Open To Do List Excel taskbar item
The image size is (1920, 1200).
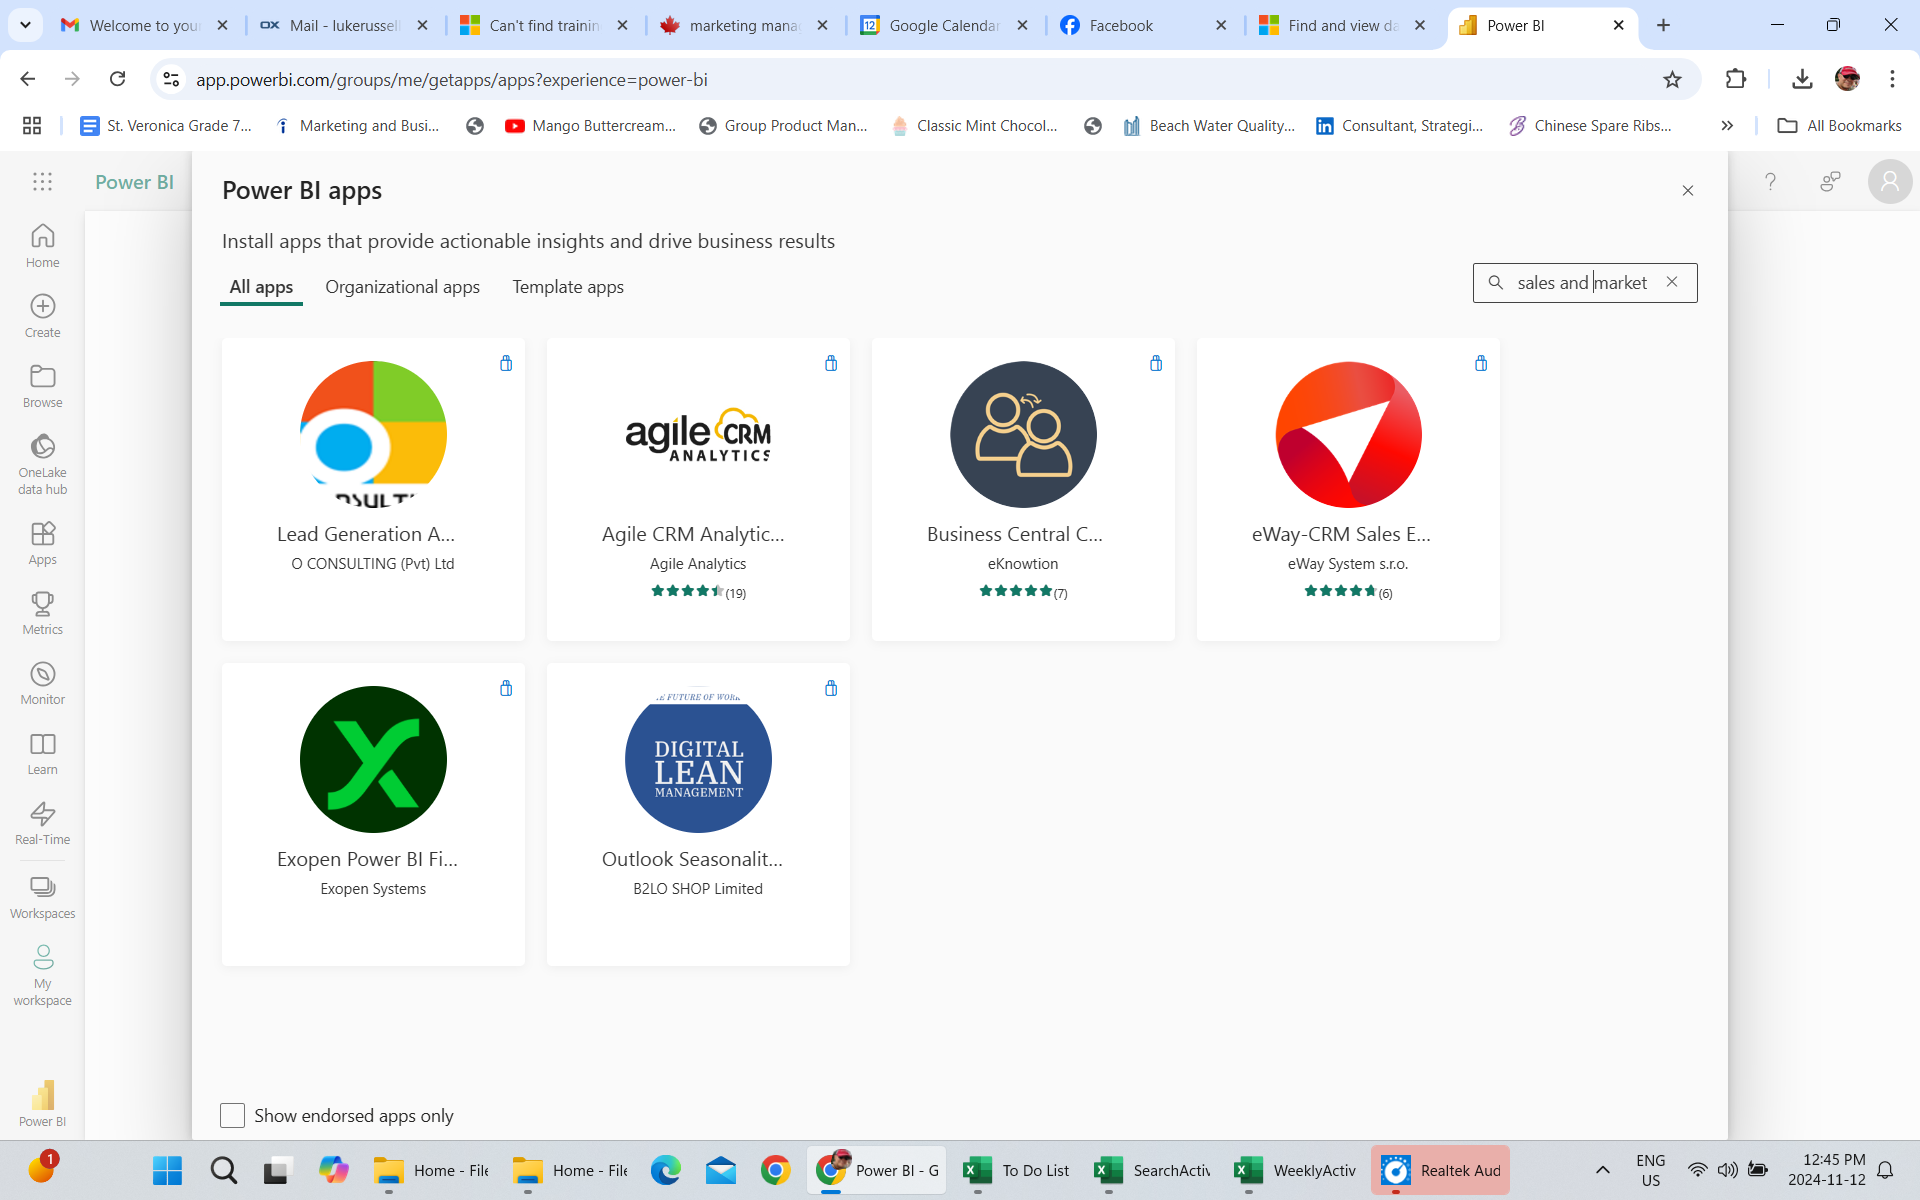[1017, 1170]
